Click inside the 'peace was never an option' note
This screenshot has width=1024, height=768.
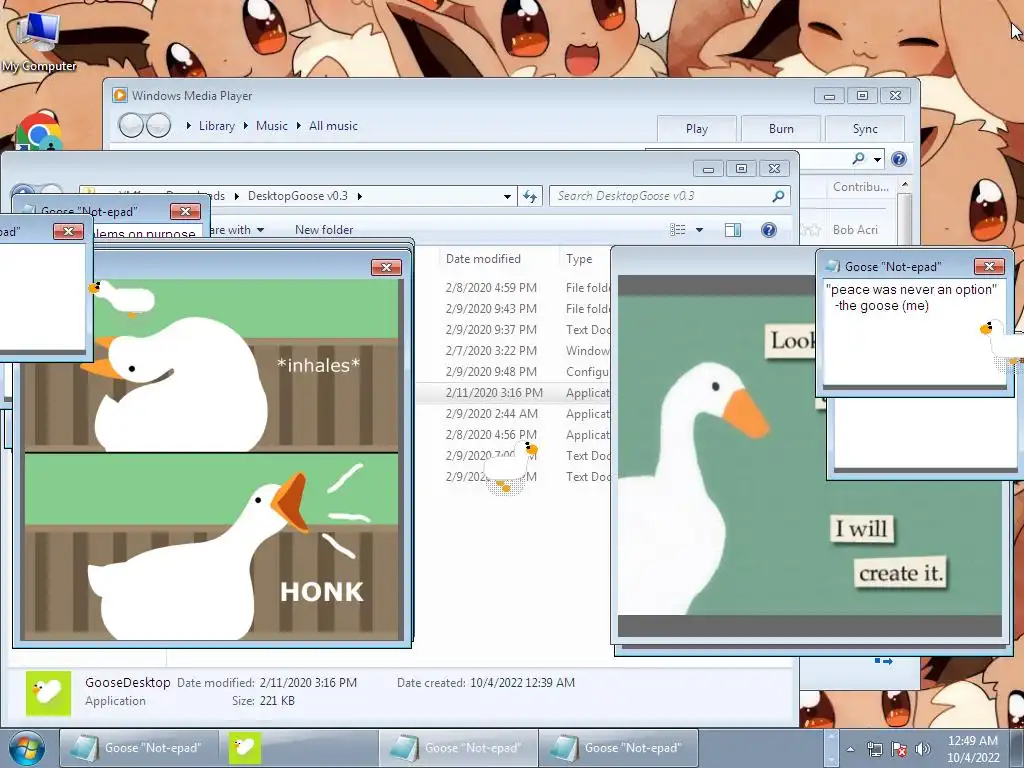coord(912,333)
